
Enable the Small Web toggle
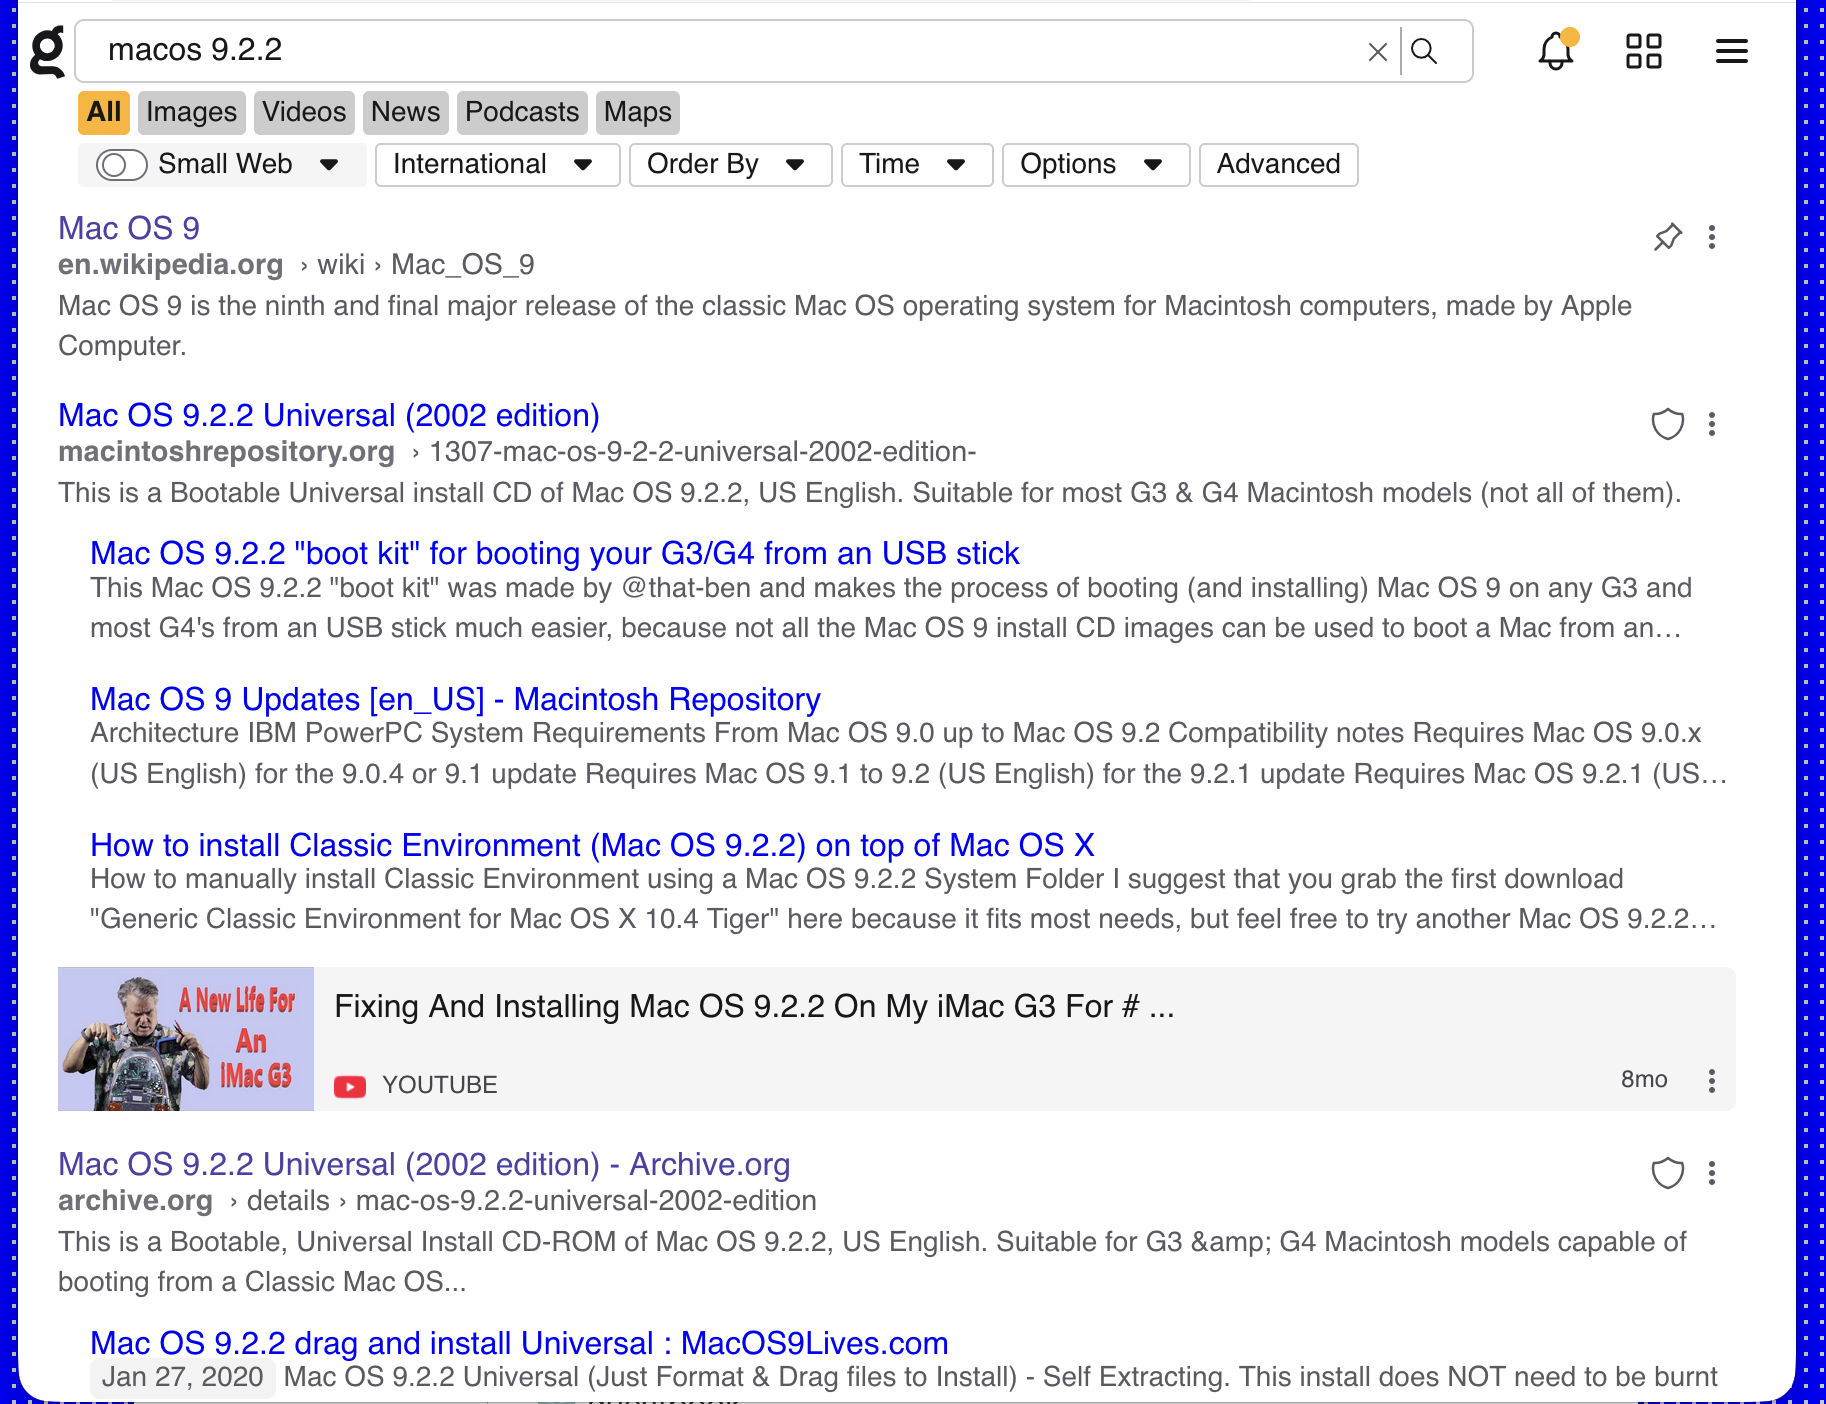[120, 164]
